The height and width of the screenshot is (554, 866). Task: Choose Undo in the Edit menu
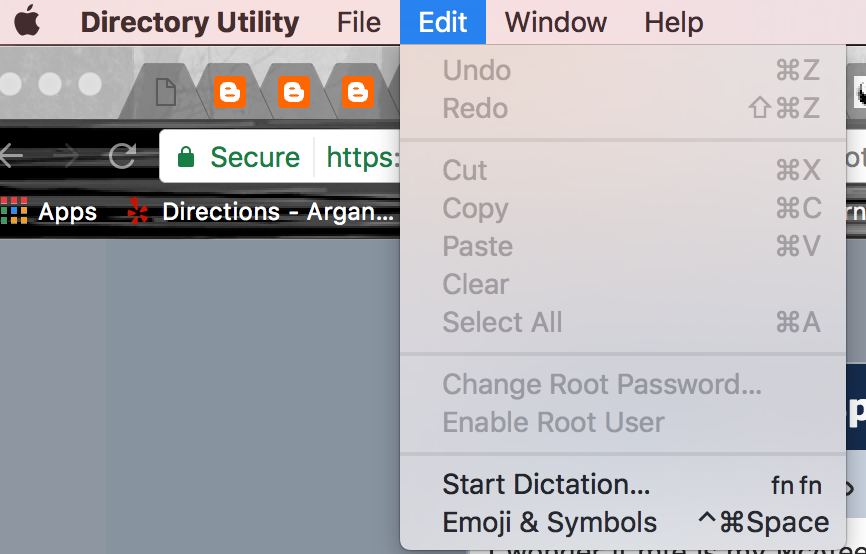(623, 71)
